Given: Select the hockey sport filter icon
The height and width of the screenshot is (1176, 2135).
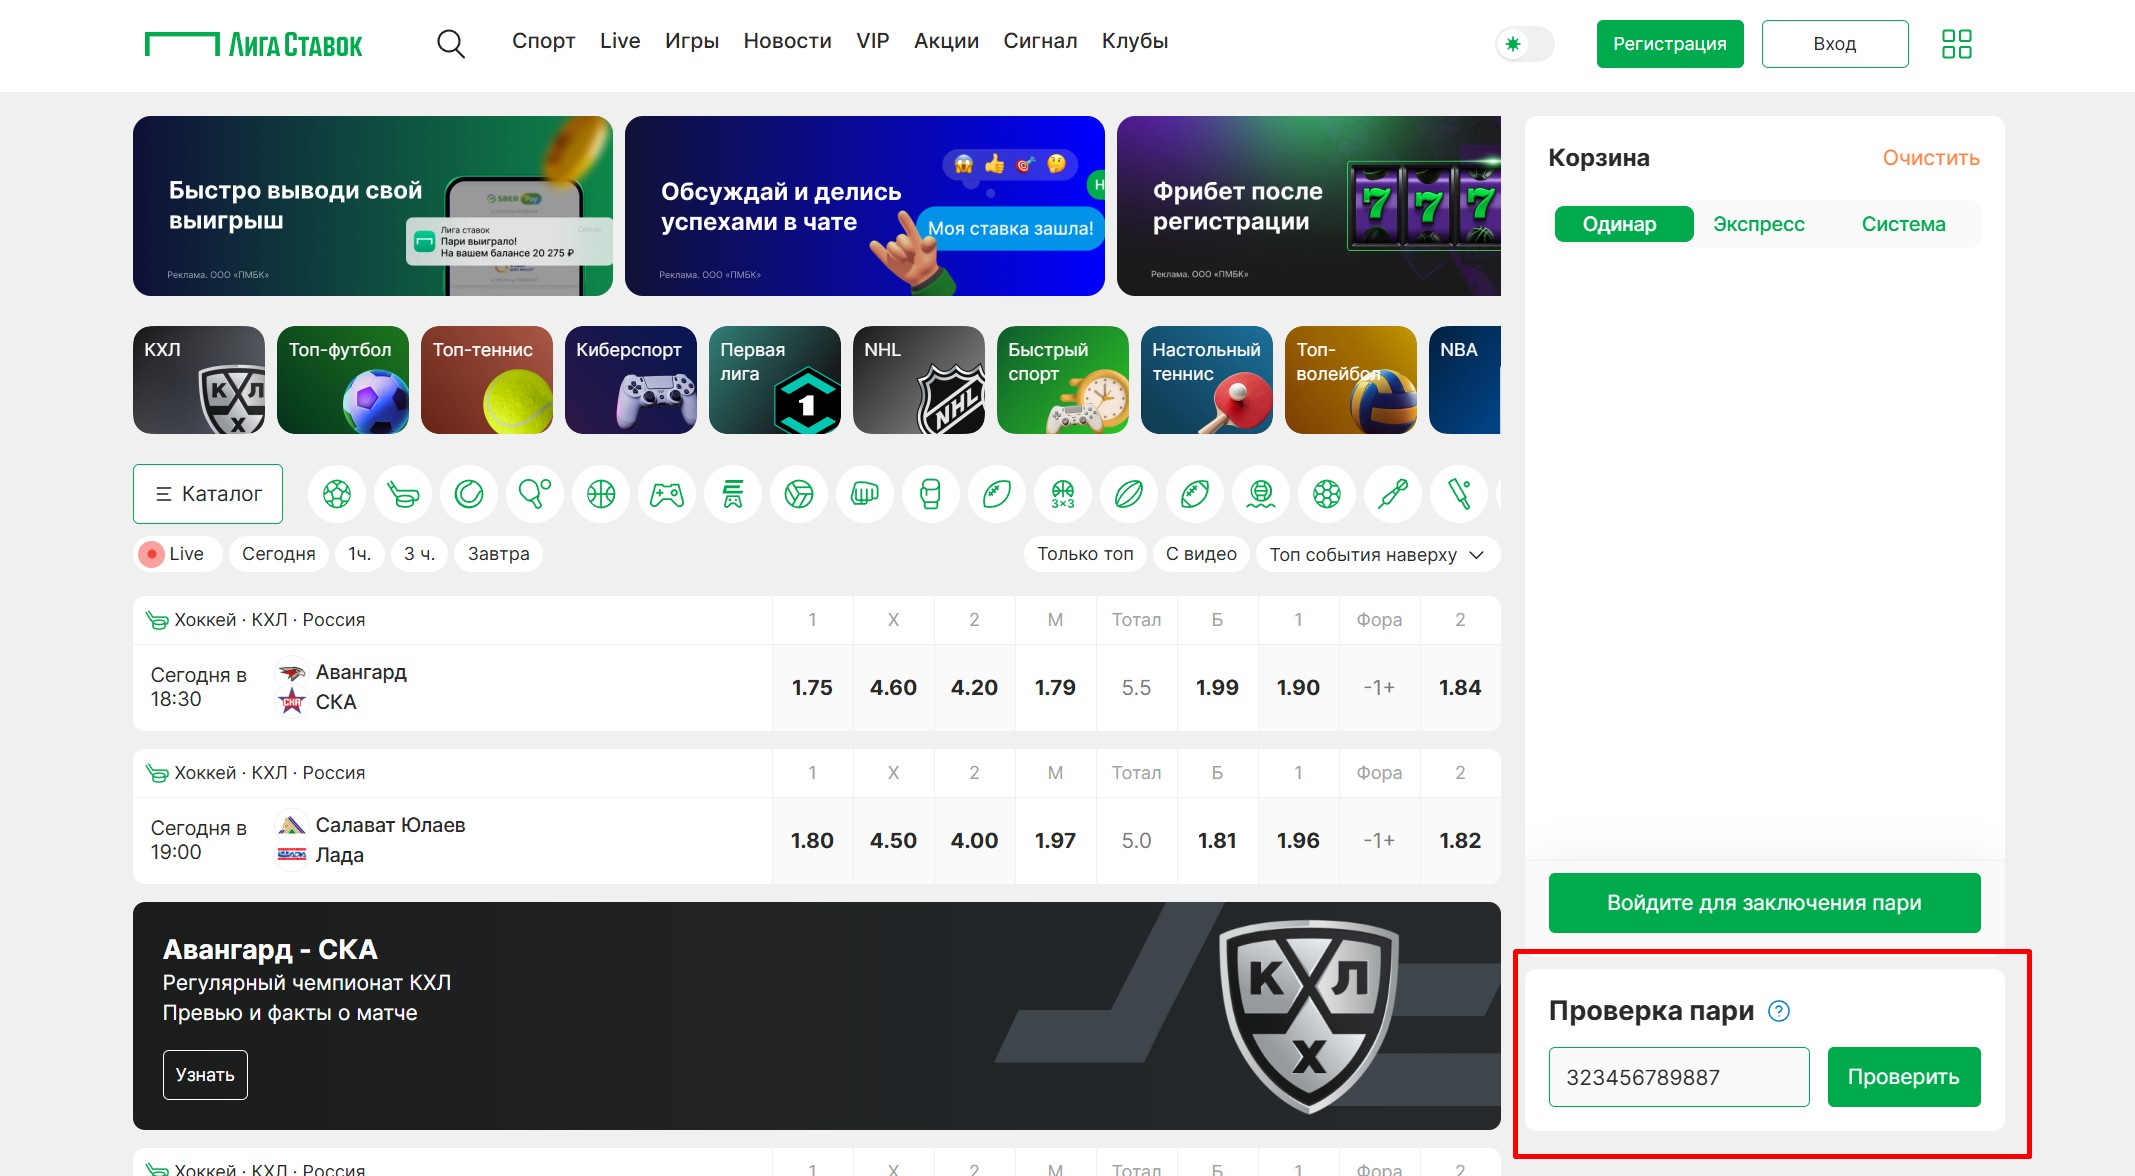Looking at the screenshot, I should 403,494.
